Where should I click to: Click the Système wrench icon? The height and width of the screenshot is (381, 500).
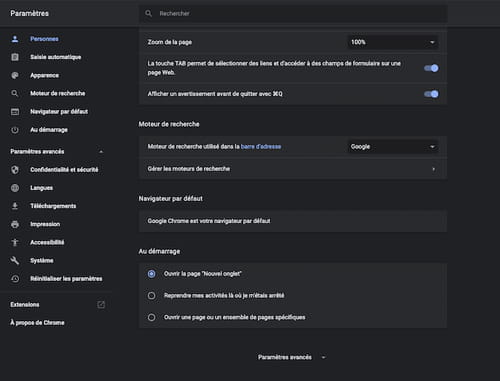tap(15, 260)
